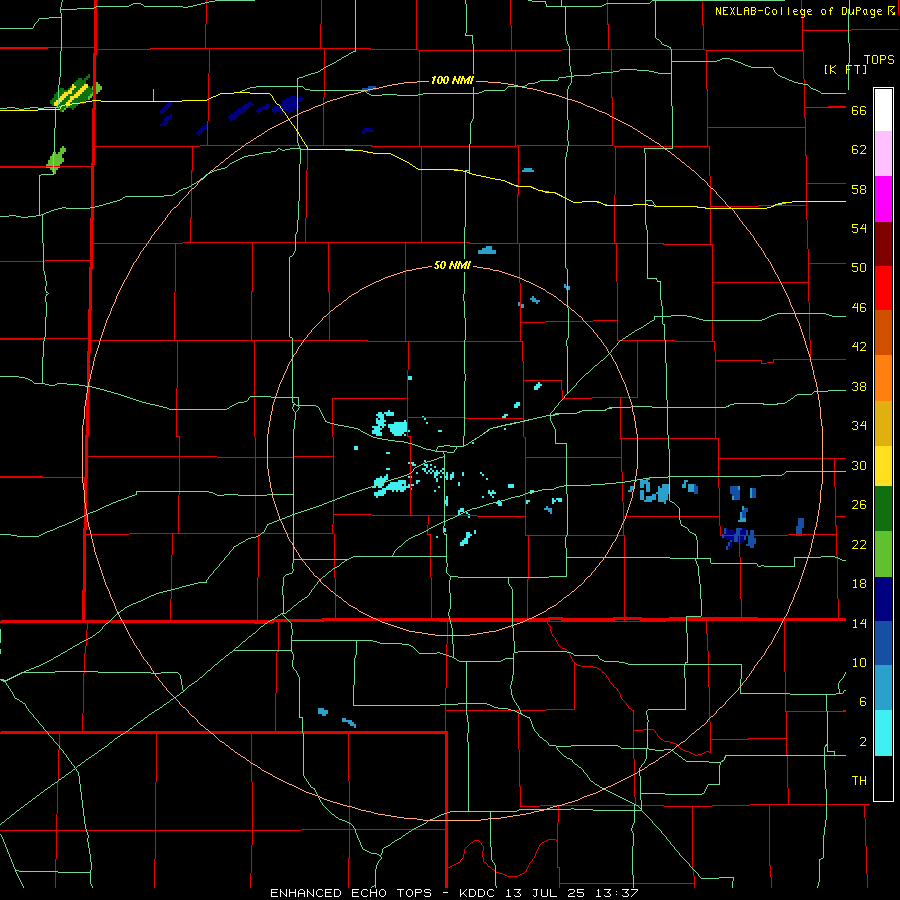Image resolution: width=900 pixels, height=900 pixels.
Task: Click the black TH swatch at legend bottom
Action: pos(883,778)
